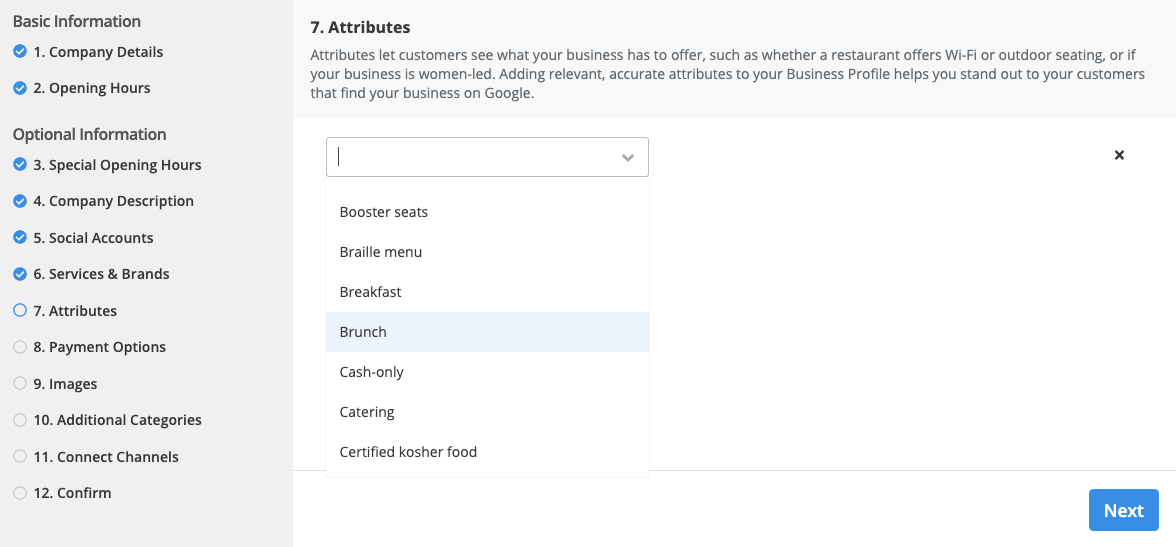Choose Braille menu from the attribute list
Image resolution: width=1176 pixels, height=547 pixels.
pyautogui.click(x=488, y=252)
